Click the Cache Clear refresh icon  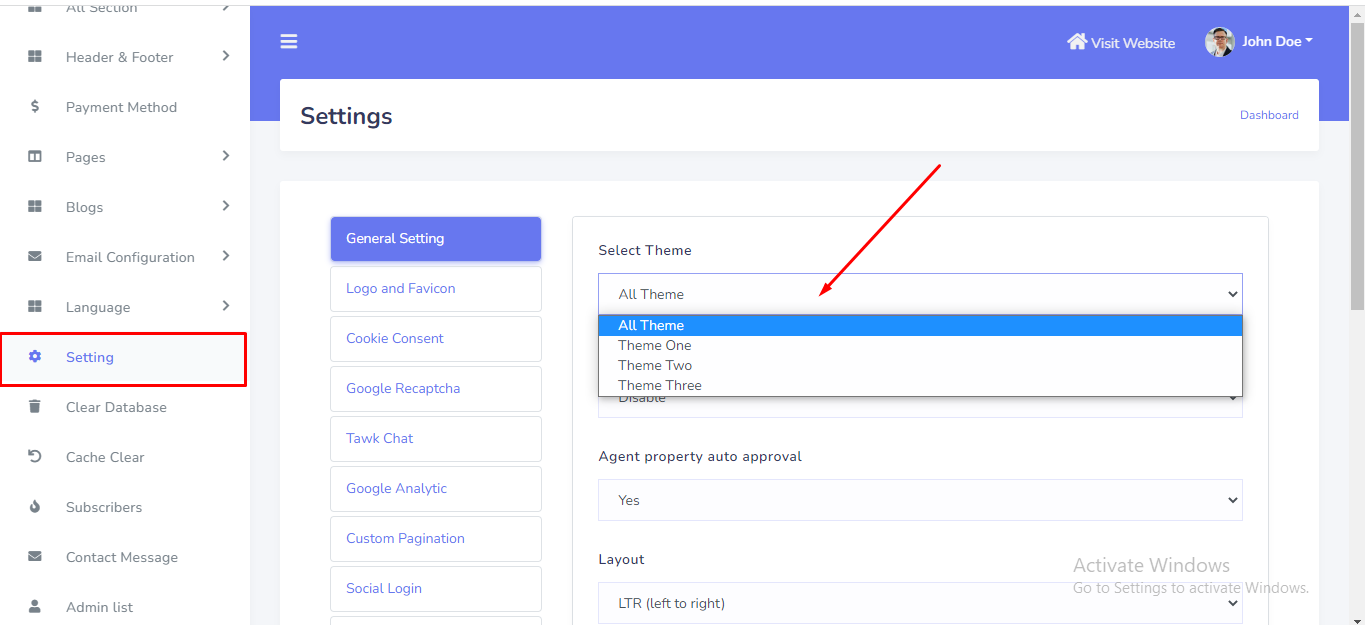tap(35, 457)
